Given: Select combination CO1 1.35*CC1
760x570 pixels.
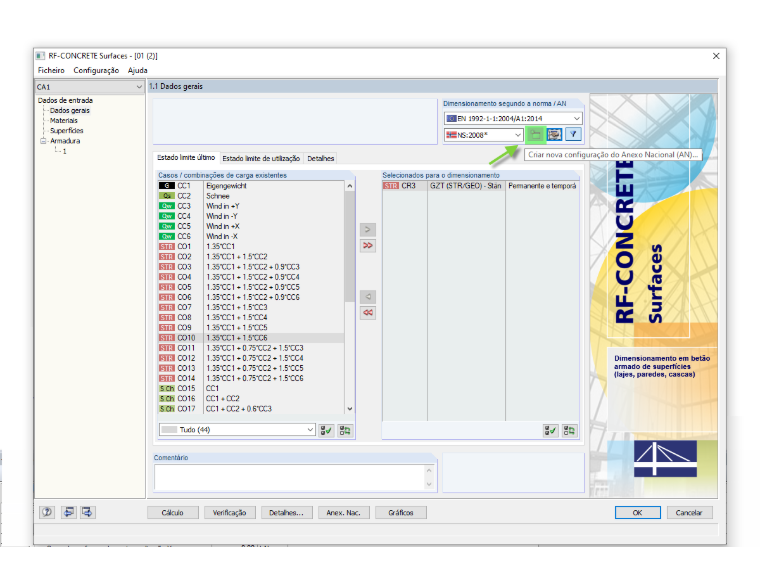Looking at the screenshot, I should click(x=251, y=247).
